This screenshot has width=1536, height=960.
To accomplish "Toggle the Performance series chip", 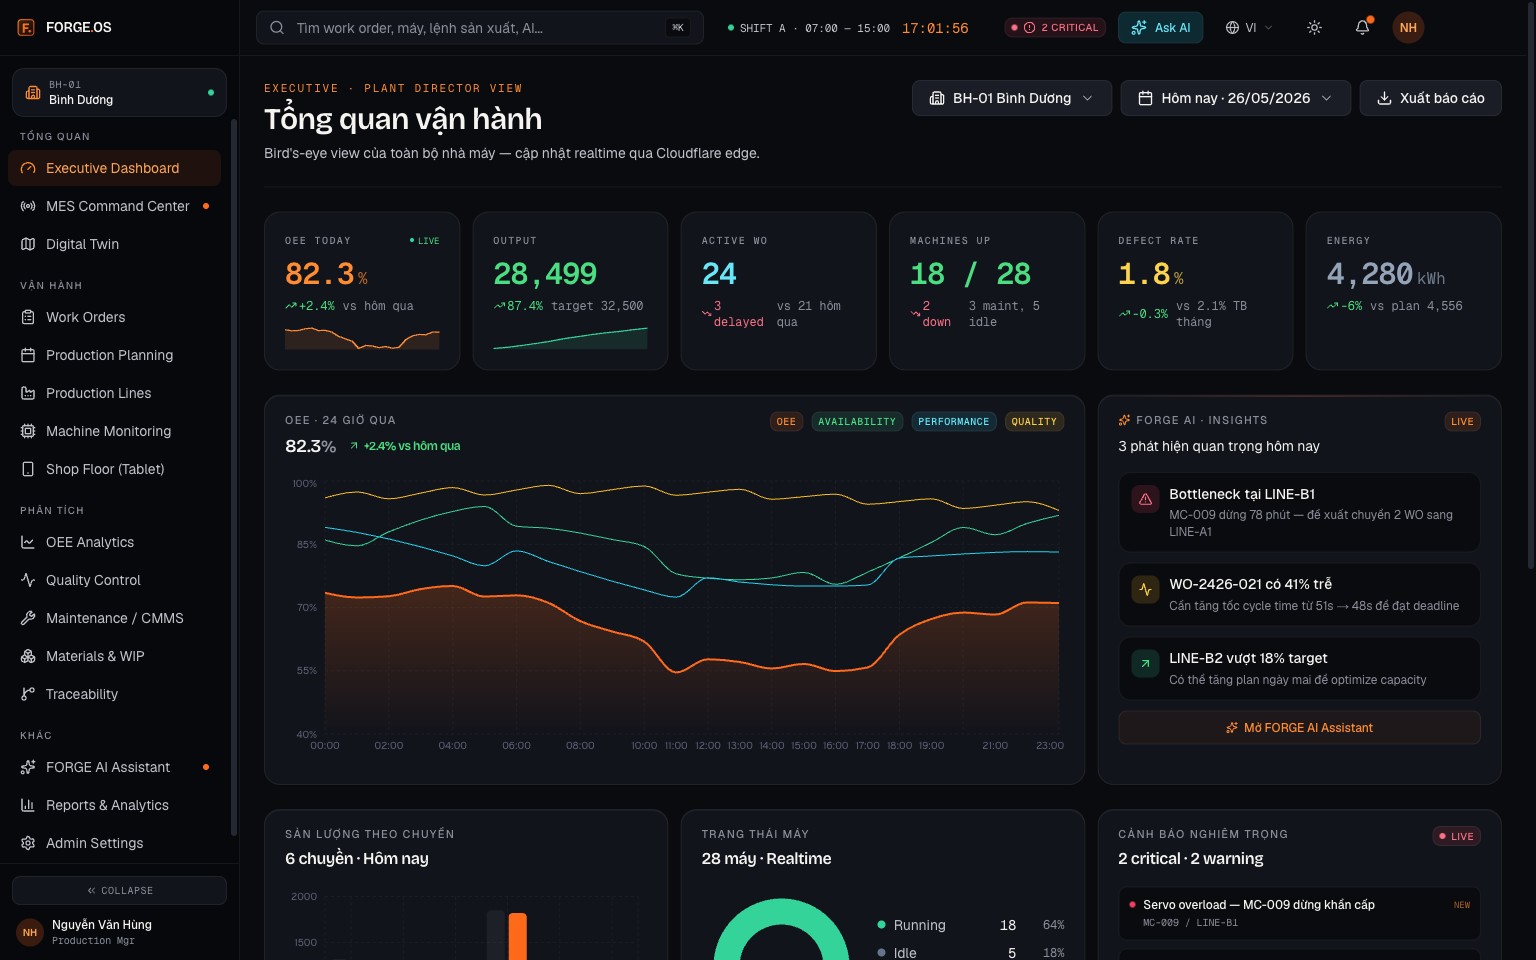I will pyautogui.click(x=953, y=422).
